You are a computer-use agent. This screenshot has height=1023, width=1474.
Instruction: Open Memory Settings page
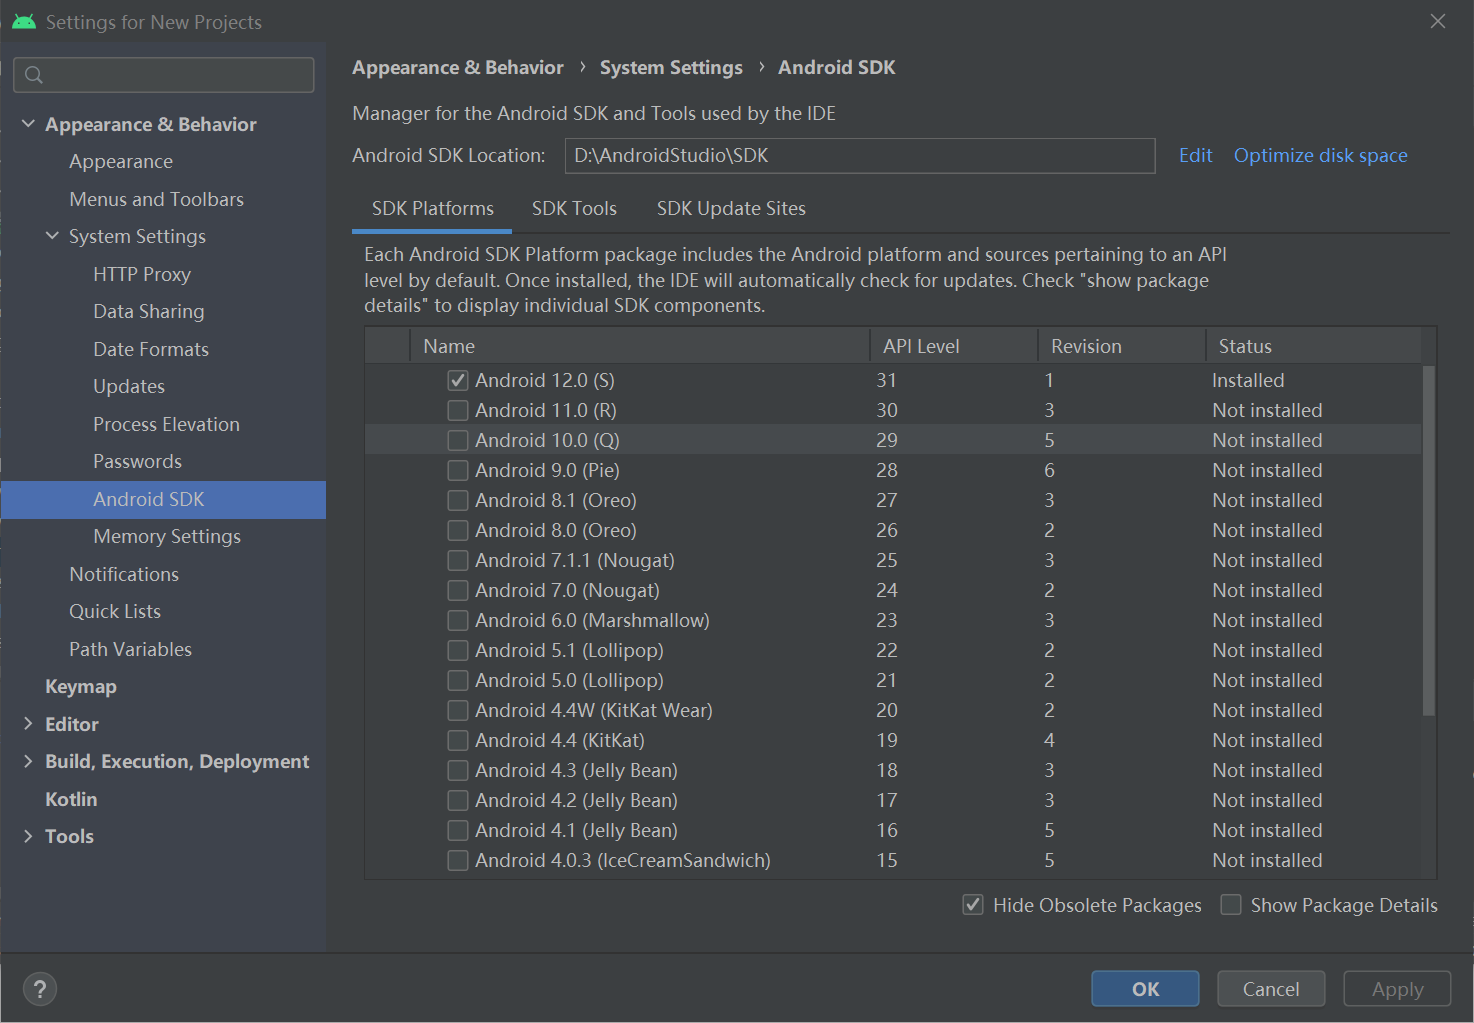click(x=167, y=536)
